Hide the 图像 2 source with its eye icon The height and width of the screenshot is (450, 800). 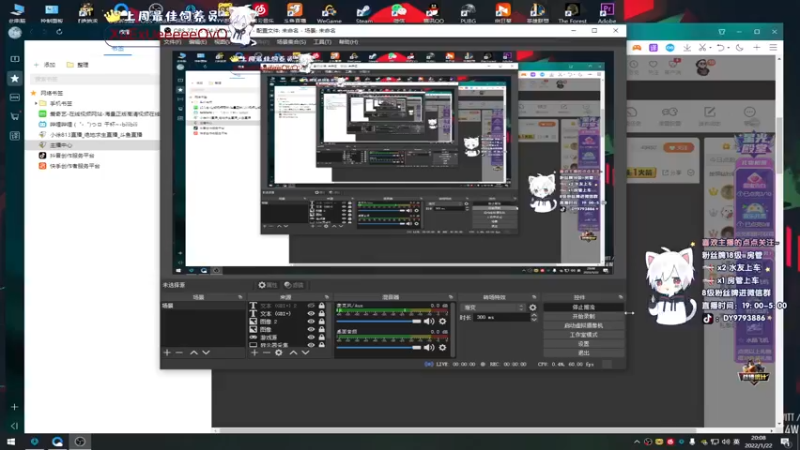click(311, 321)
